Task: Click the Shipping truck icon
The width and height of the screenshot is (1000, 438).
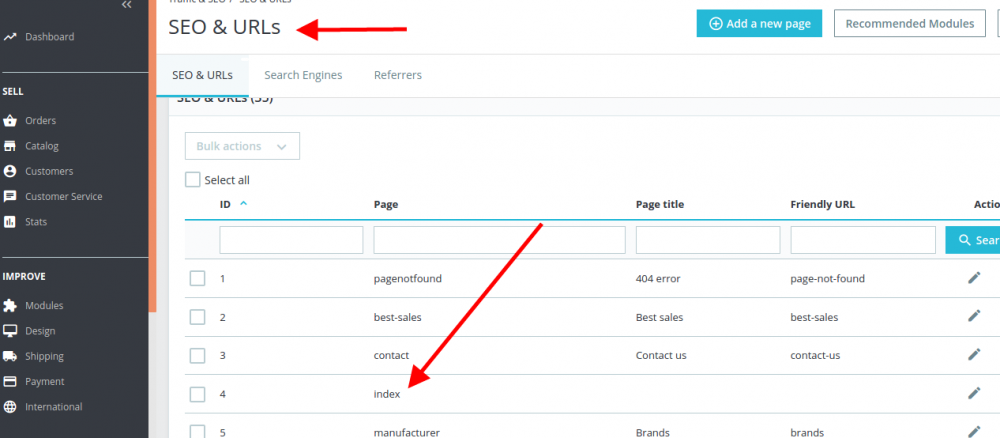Action: pos(10,356)
